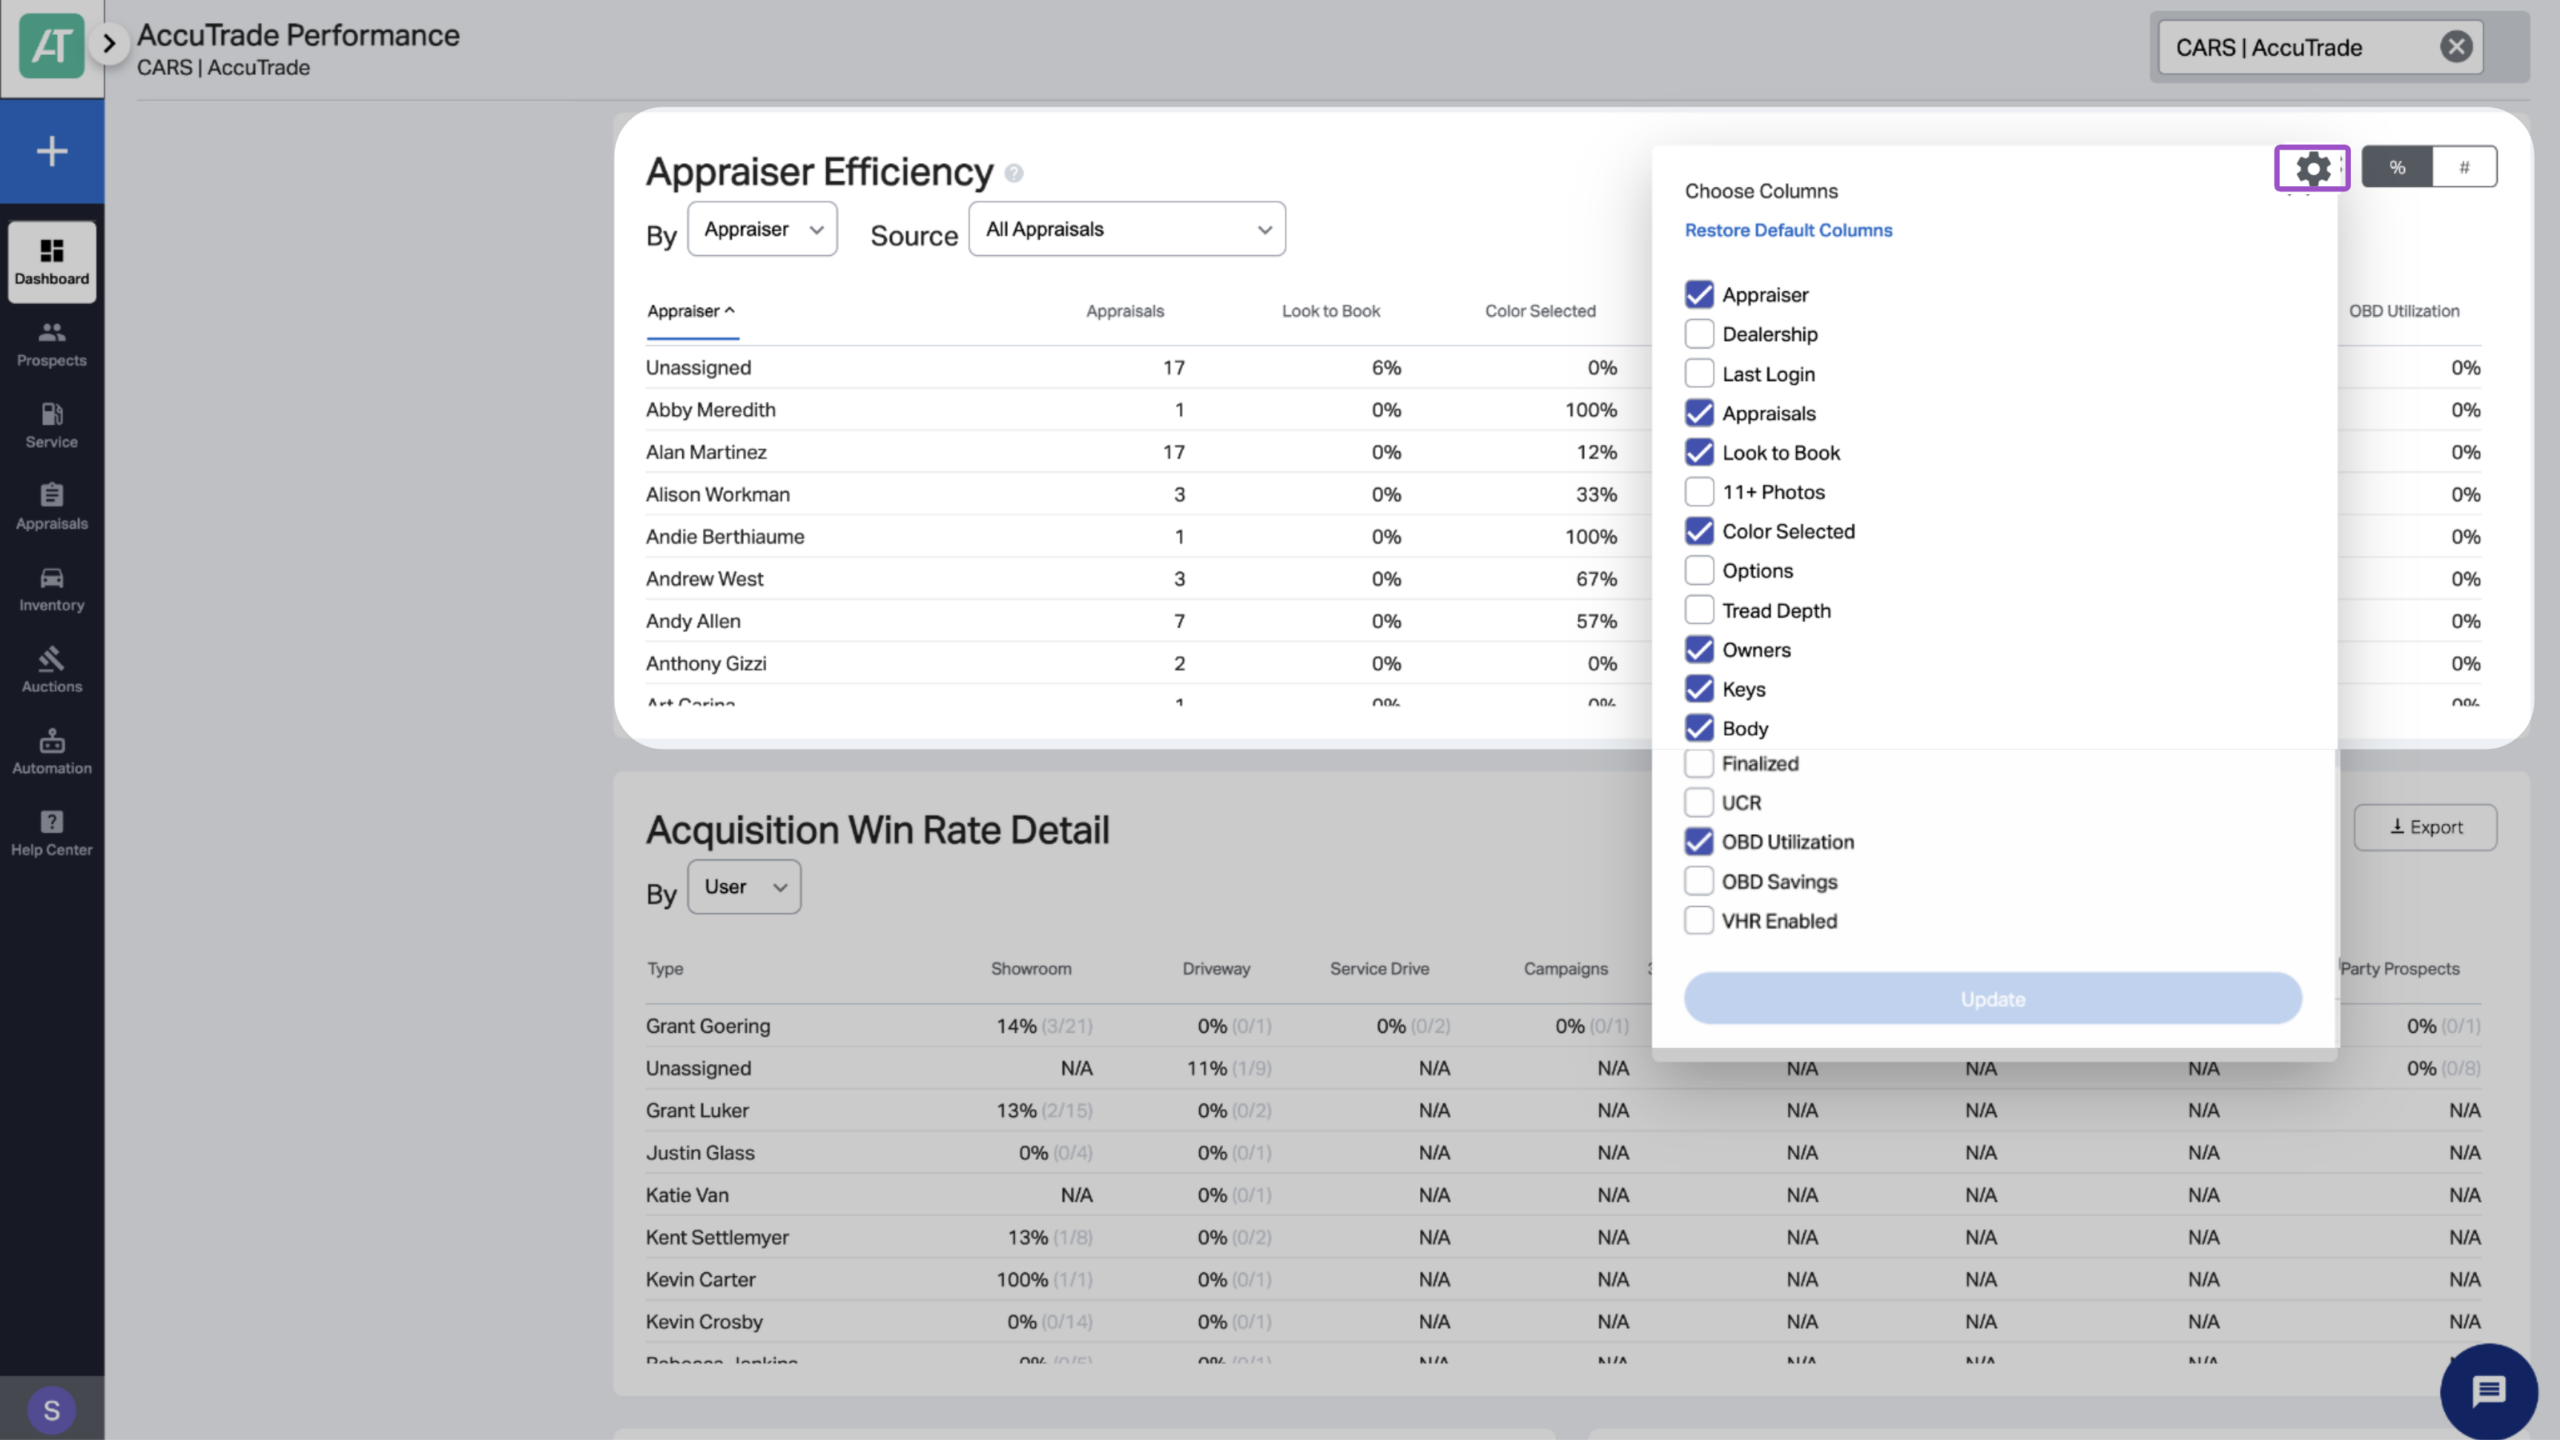Open the Help Center sidebar item
The image size is (2560, 1440).
coord(52,833)
